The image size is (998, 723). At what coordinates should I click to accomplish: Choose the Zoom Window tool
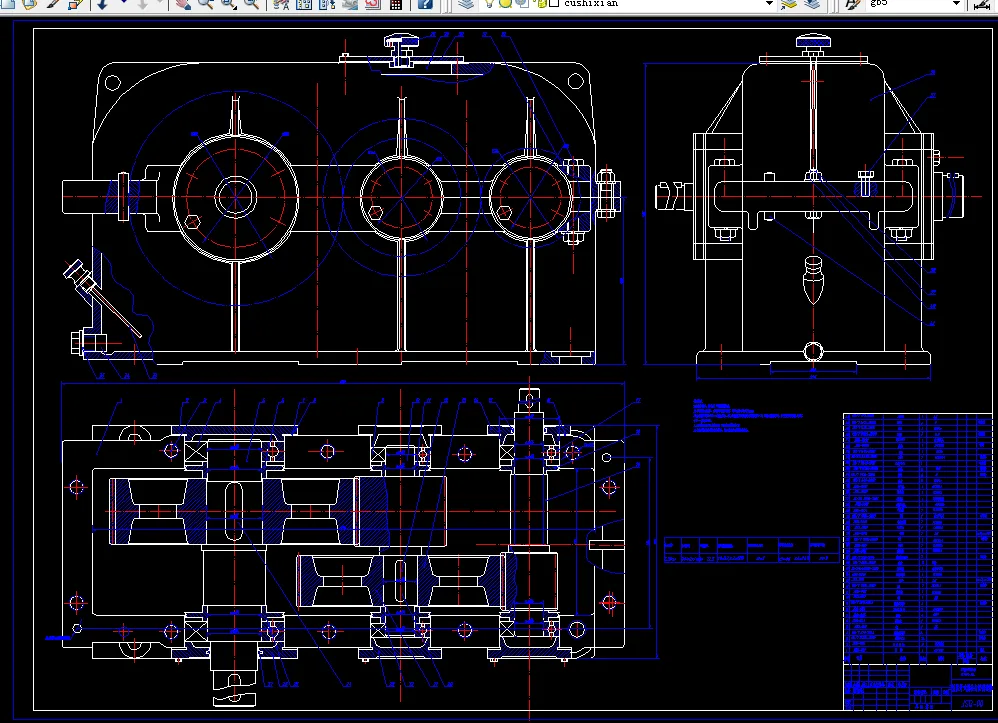pyautogui.click(x=228, y=4)
